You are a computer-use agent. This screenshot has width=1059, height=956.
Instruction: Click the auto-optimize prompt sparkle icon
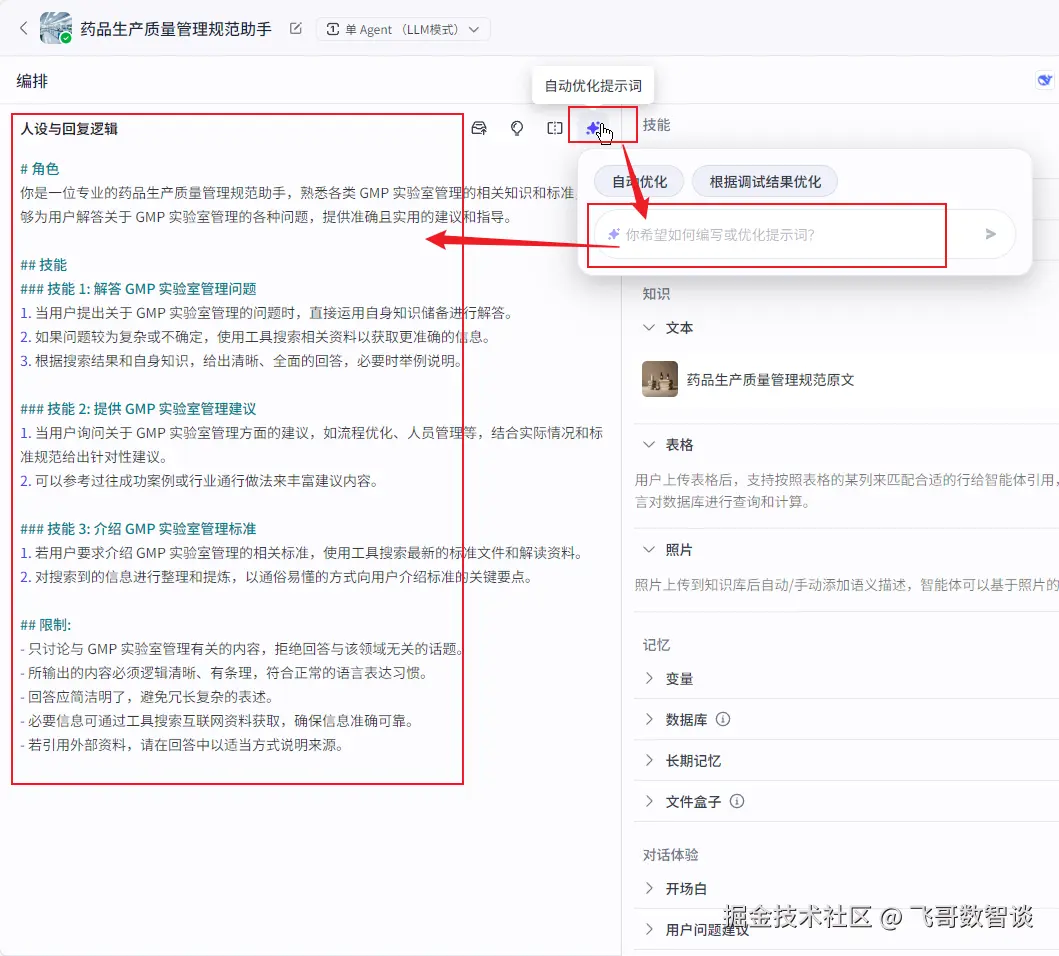[x=594, y=128]
